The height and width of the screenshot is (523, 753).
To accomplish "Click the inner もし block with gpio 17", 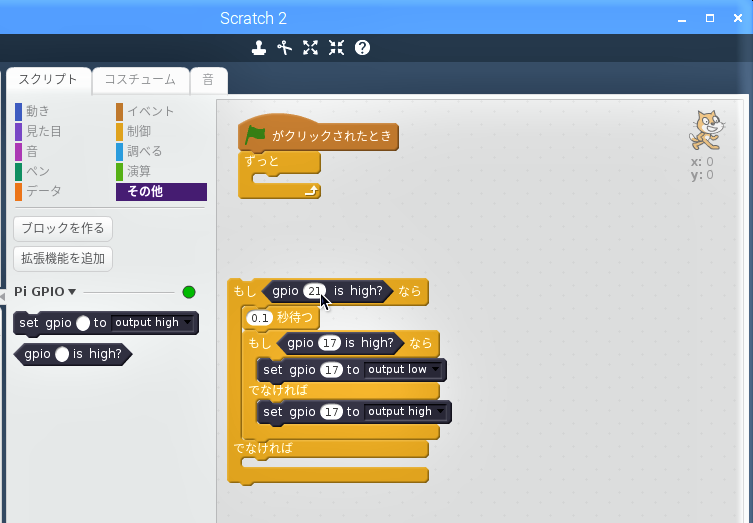I will point(260,343).
